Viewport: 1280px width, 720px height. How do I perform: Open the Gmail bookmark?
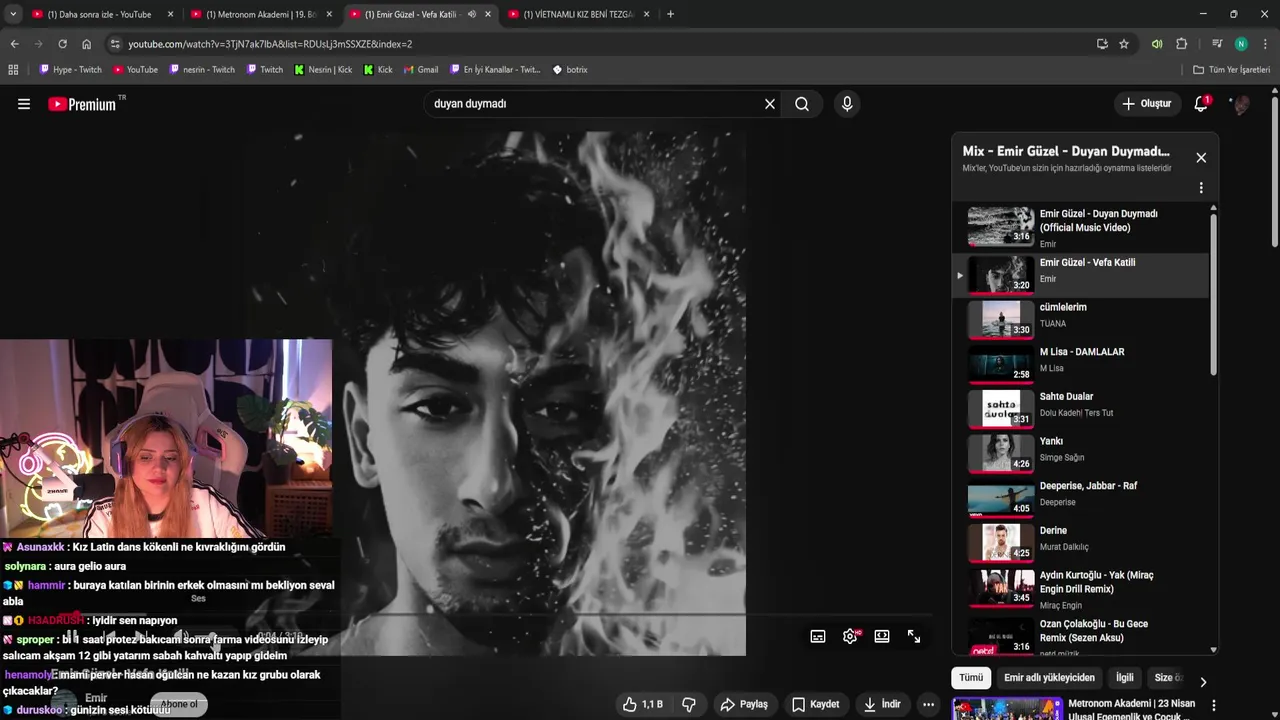[x=420, y=70]
